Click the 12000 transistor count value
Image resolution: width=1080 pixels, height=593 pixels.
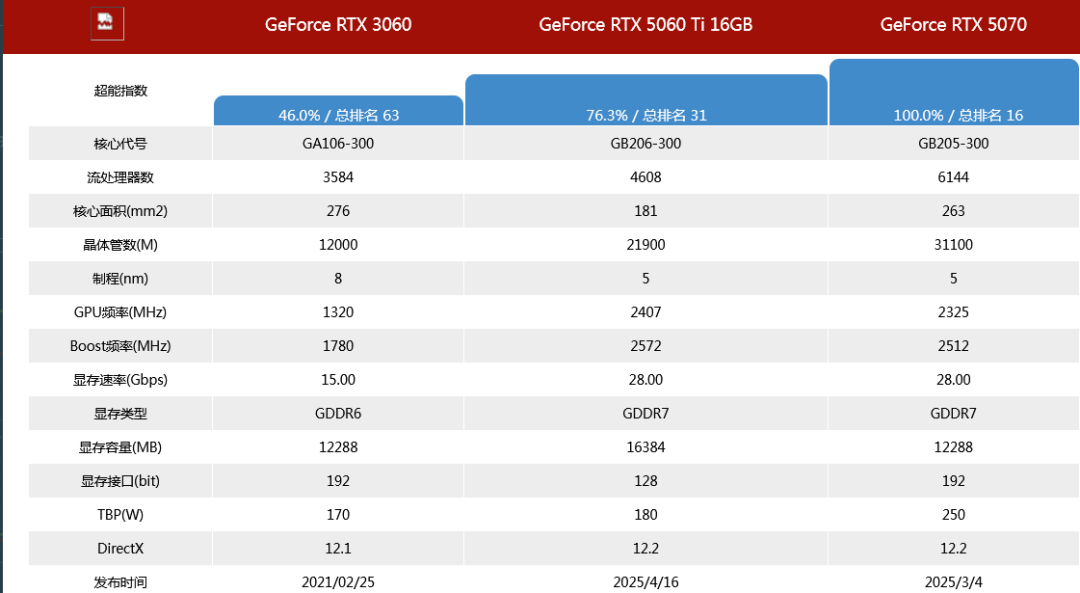click(338, 245)
